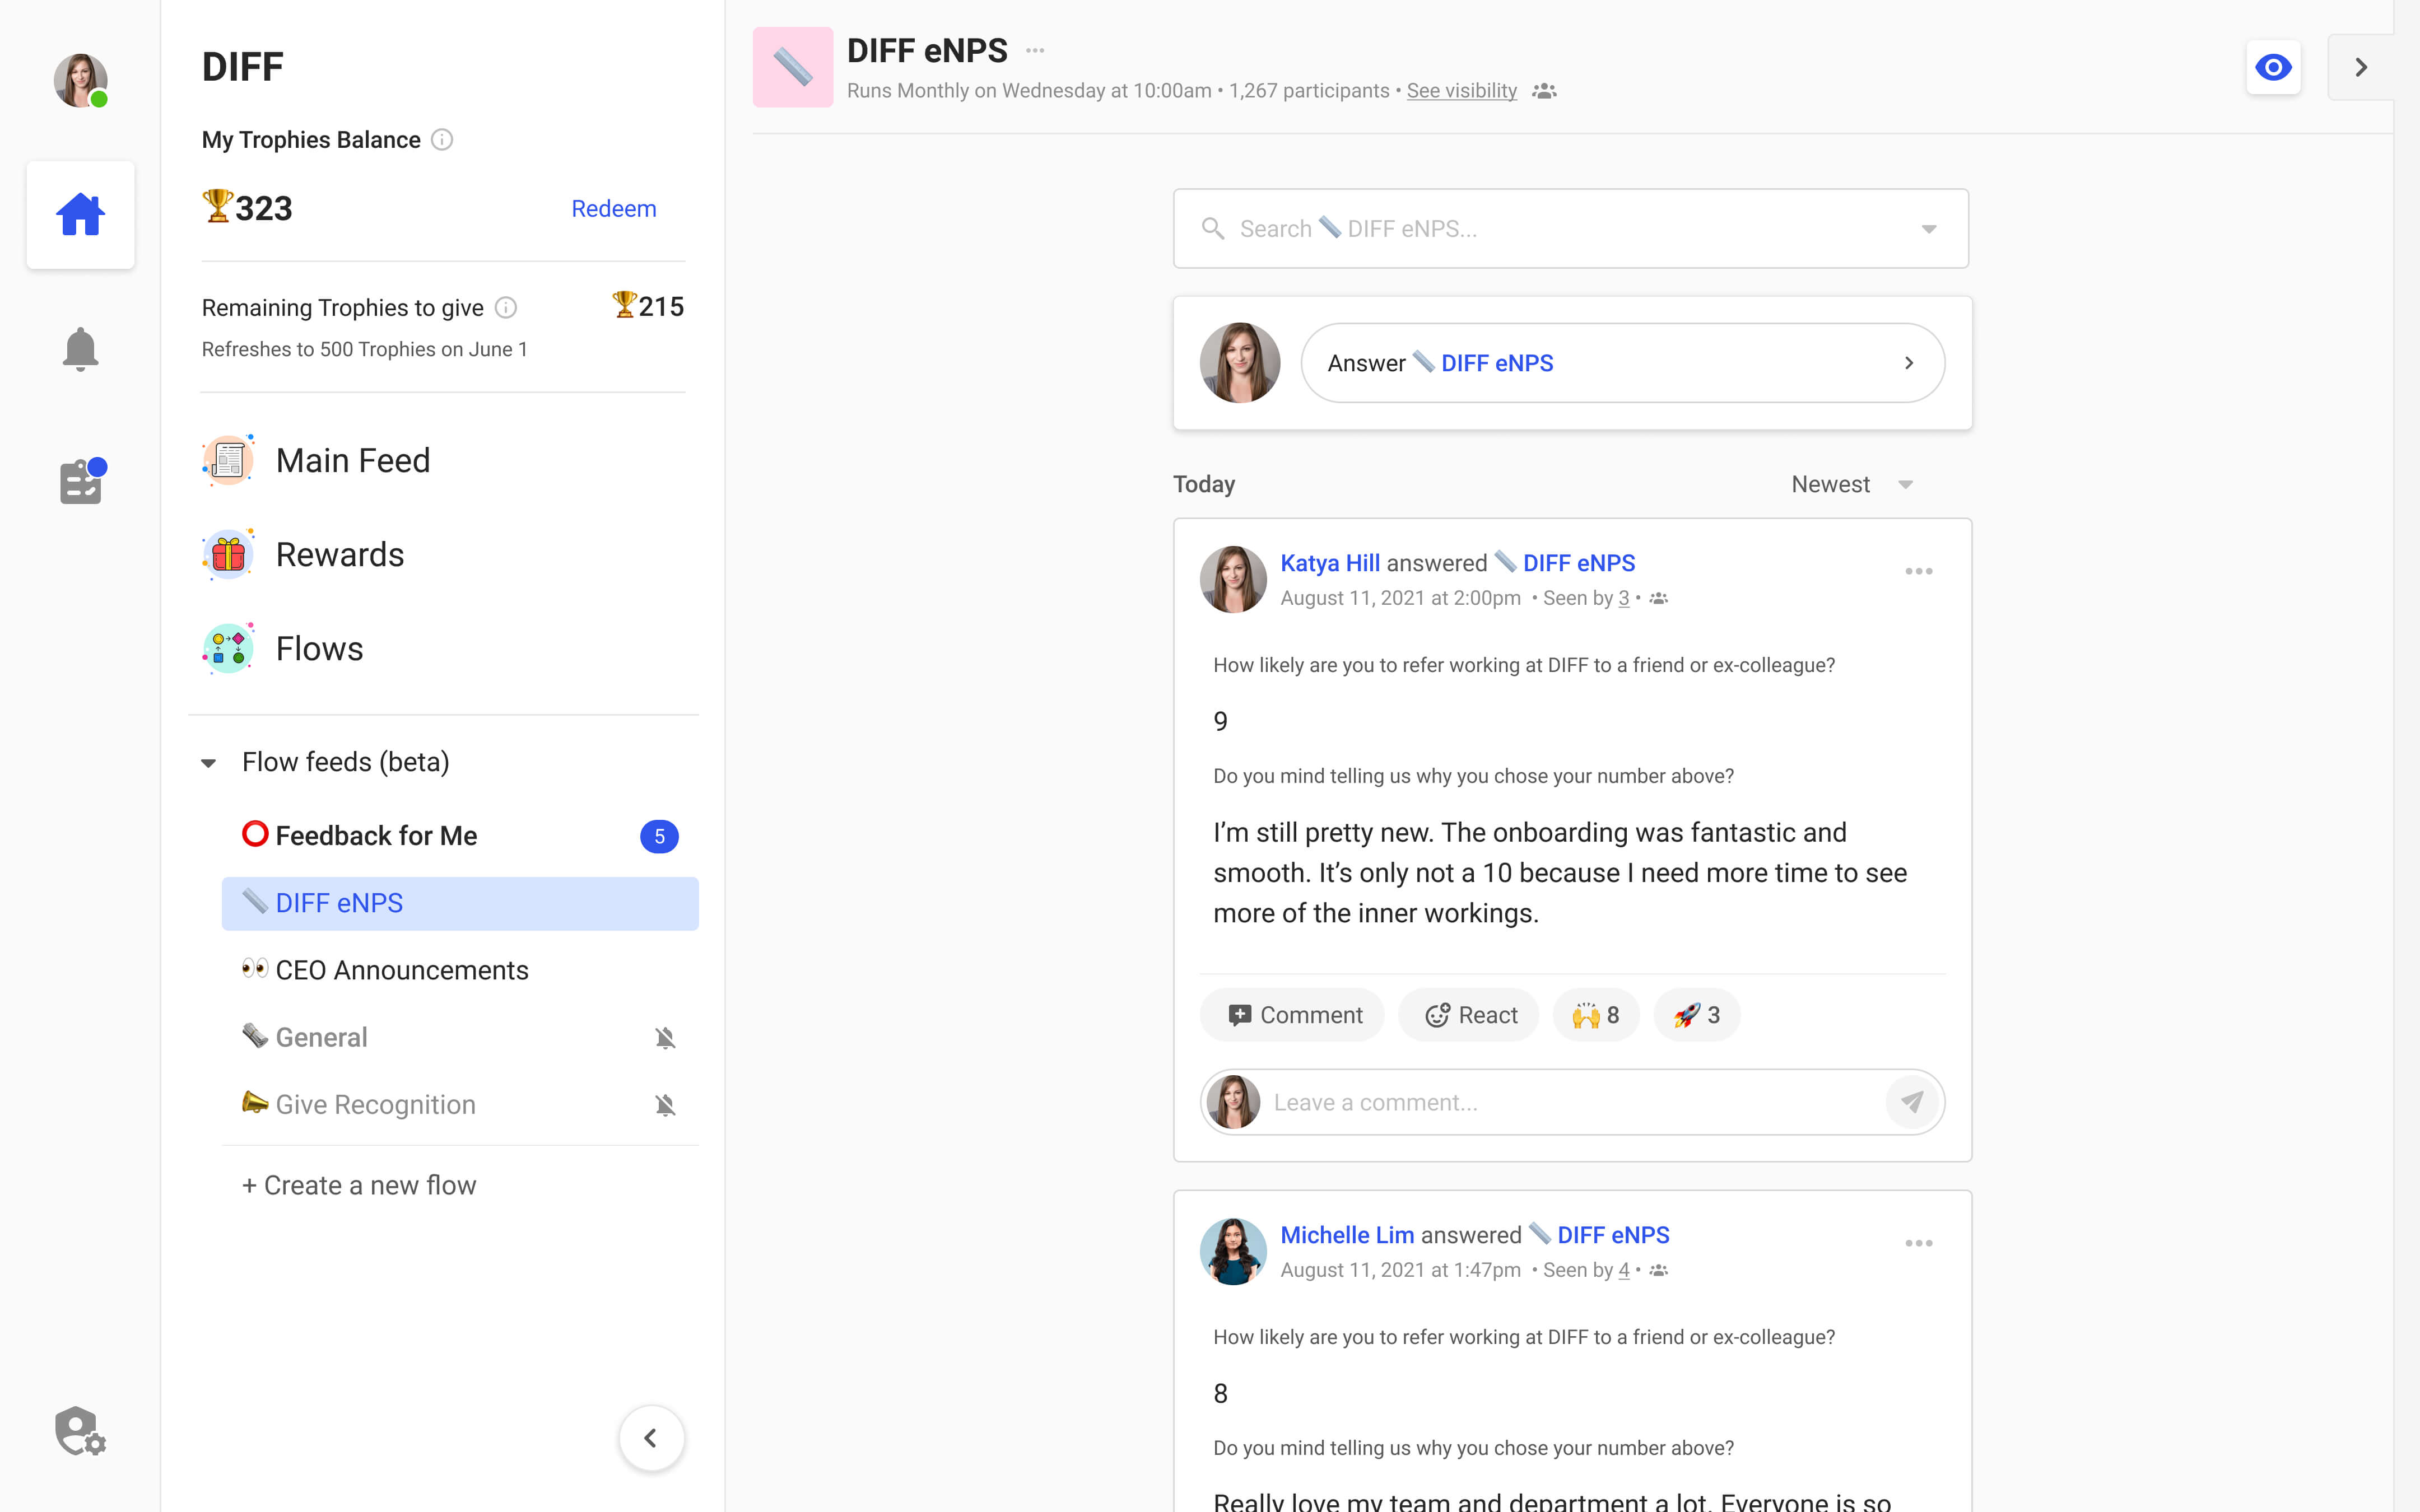The height and width of the screenshot is (1512, 2420).
Task: Open the See visibility link
Action: (1461, 90)
